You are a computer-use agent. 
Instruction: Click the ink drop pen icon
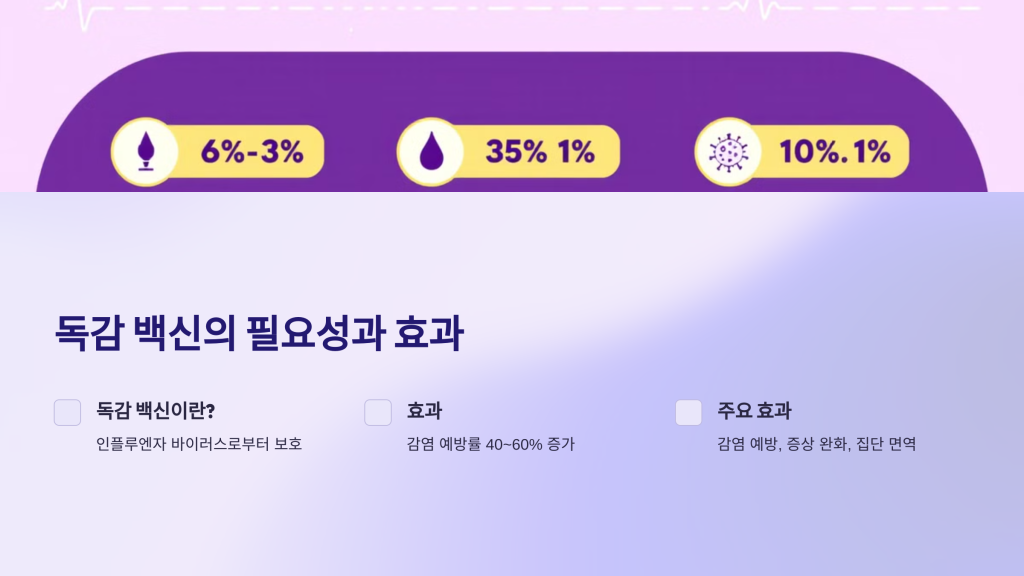144,152
